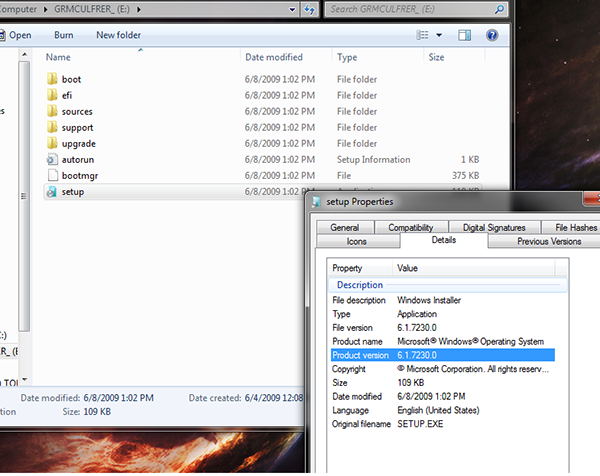Select the upgrade folder icon
Viewport: 600px width, 476px height.
(52, 143)
